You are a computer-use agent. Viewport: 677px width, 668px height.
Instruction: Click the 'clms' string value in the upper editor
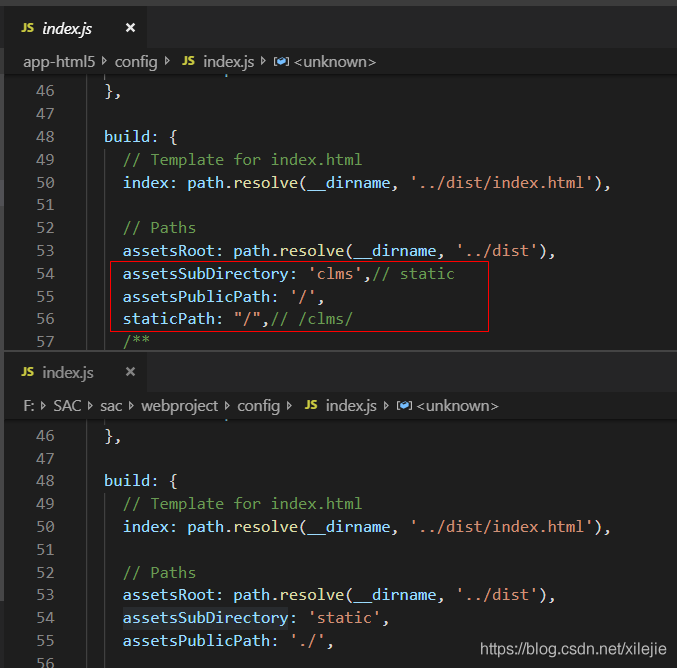click(x=336, y=274)
